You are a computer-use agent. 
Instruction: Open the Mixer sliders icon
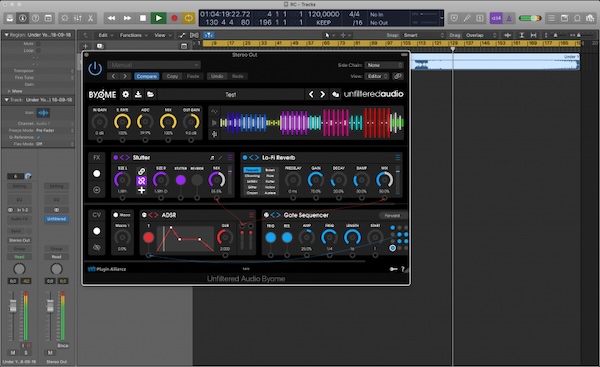(x=78, y=18)
